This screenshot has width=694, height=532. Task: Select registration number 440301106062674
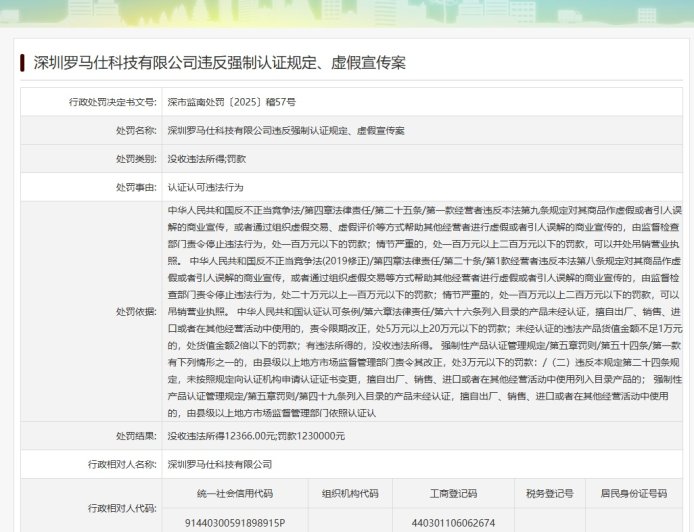click(x=453, y=523)
